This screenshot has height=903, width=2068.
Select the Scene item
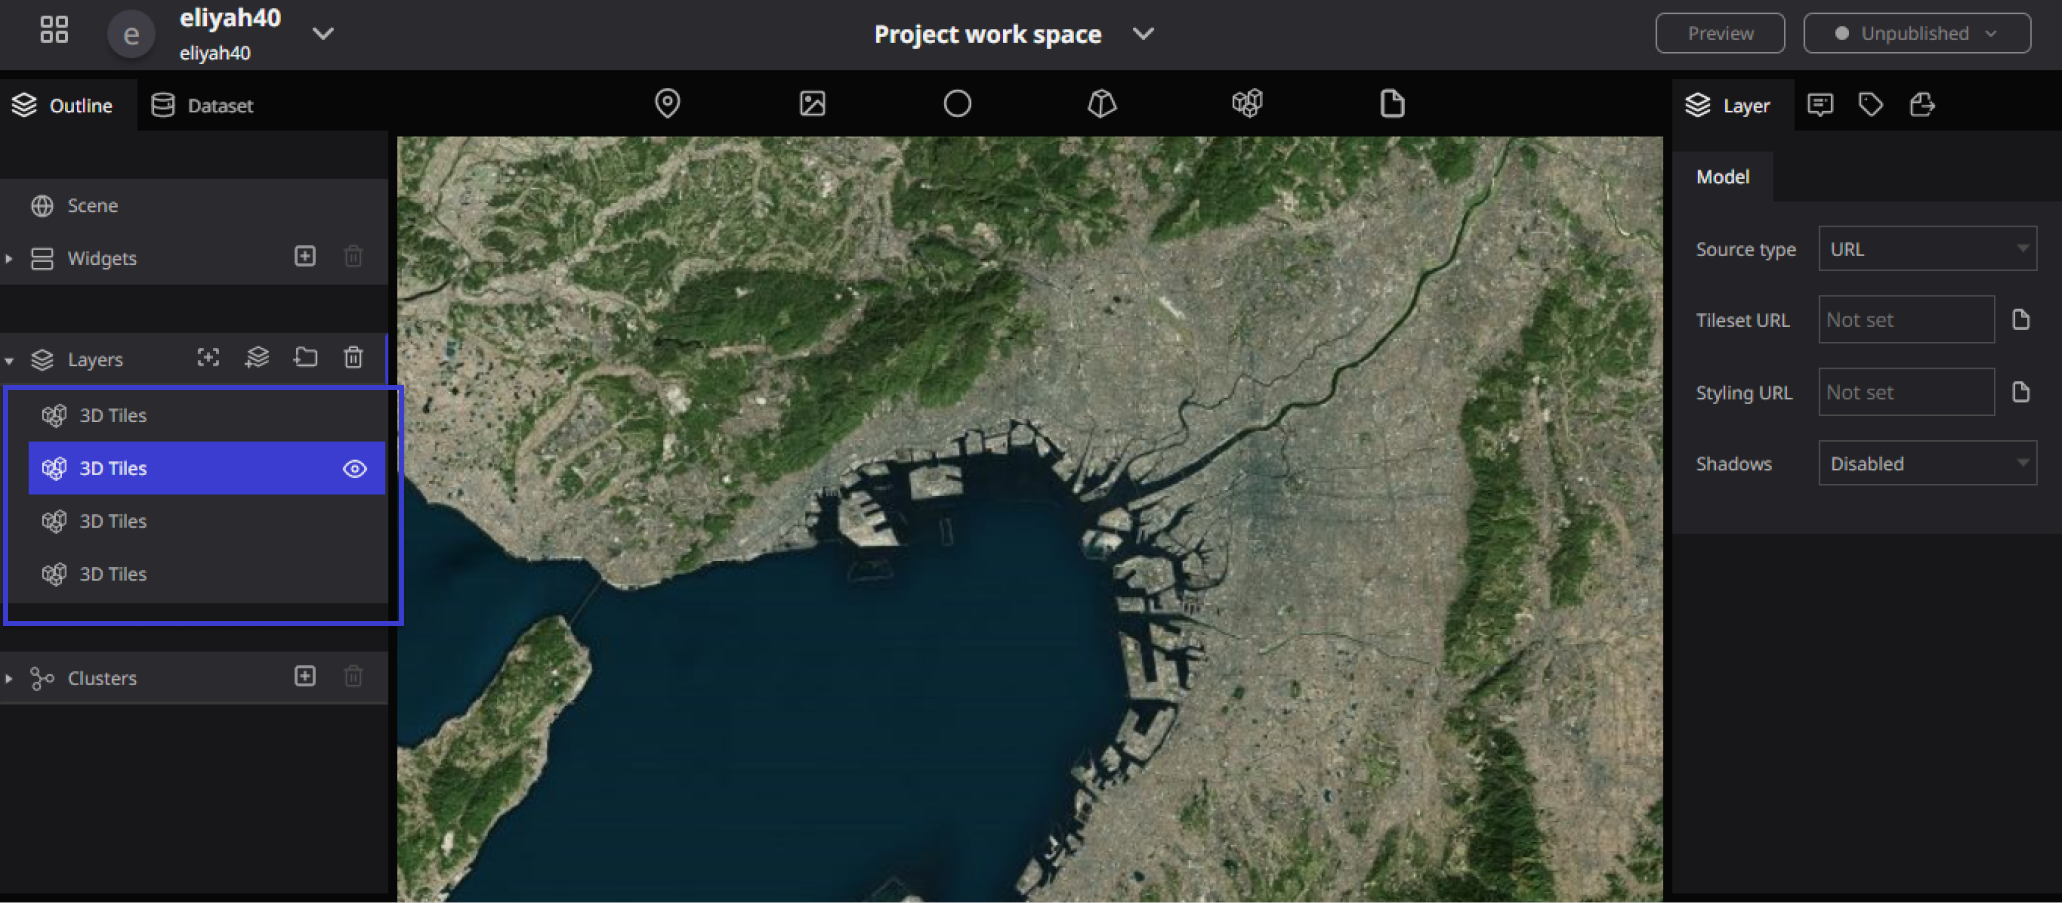coord(194,205)
